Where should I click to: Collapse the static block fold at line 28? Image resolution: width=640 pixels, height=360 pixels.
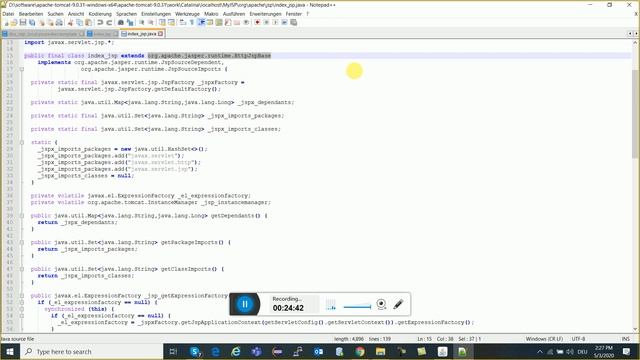(22, 142)
